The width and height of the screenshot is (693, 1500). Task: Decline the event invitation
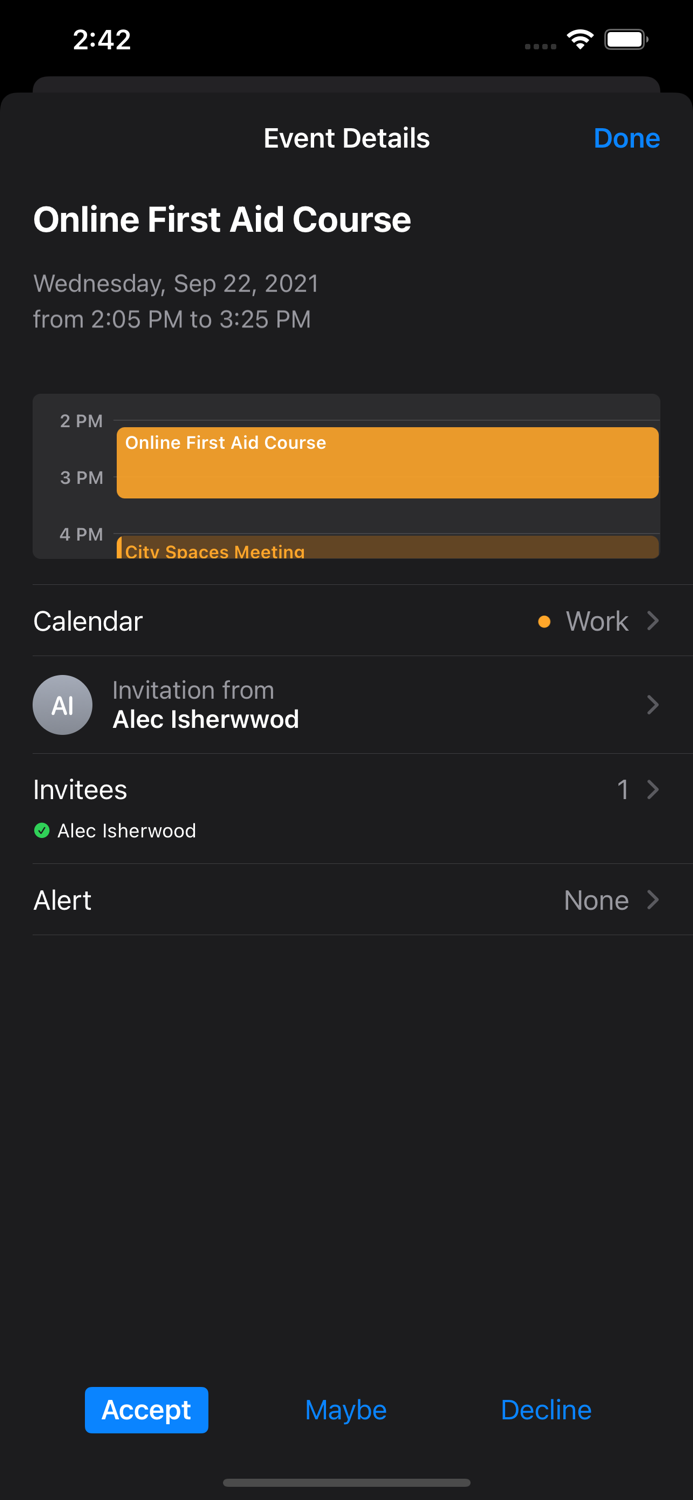point(546,1410)
